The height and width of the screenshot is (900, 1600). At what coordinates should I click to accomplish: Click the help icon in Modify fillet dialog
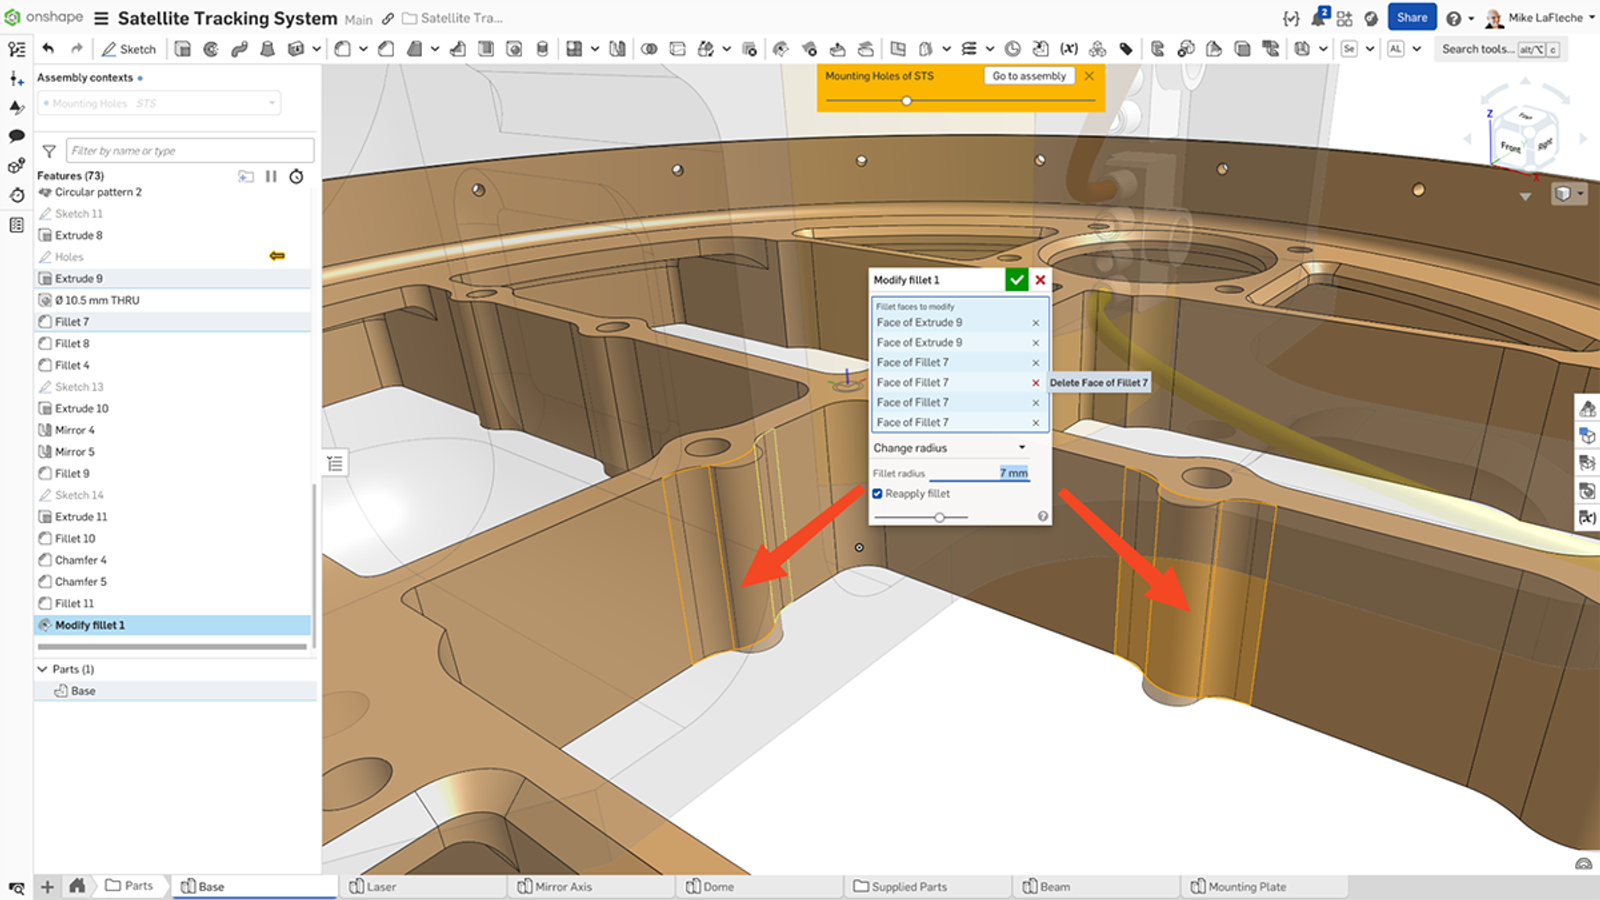tap(1042, 516)
